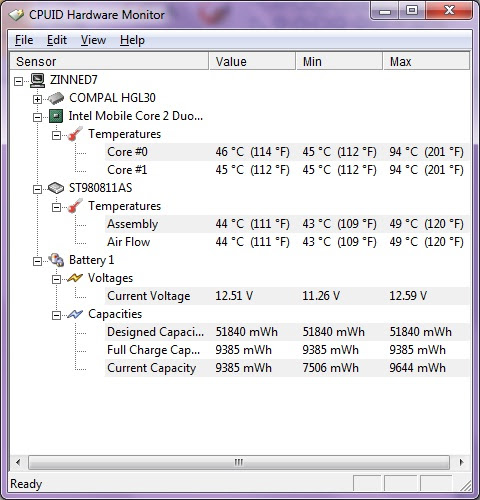Select the COMPAL HGL30 label
Image resolution: width=480 pixels, height=500 pixels.
(112, 98)
